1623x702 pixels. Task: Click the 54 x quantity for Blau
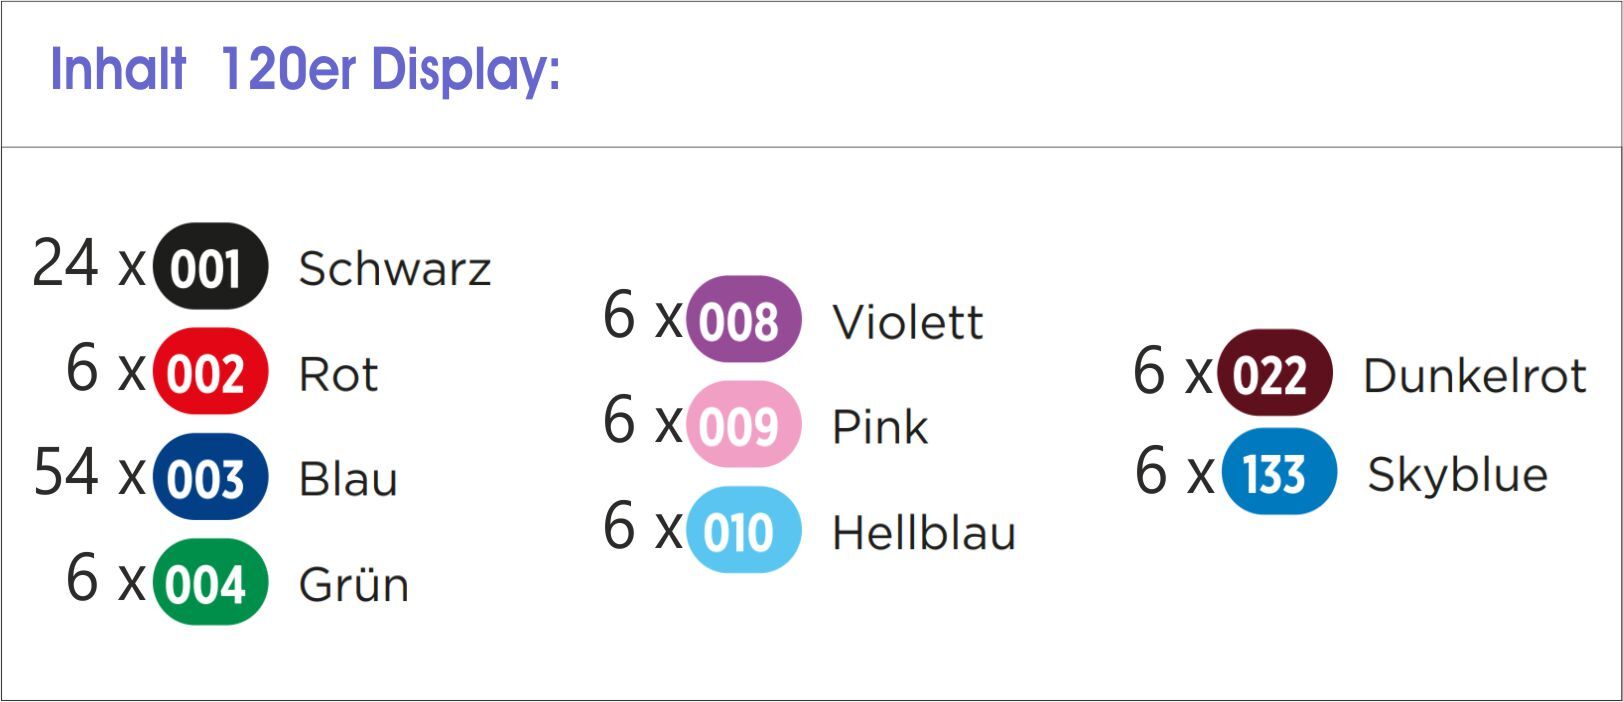pos(88,472)
